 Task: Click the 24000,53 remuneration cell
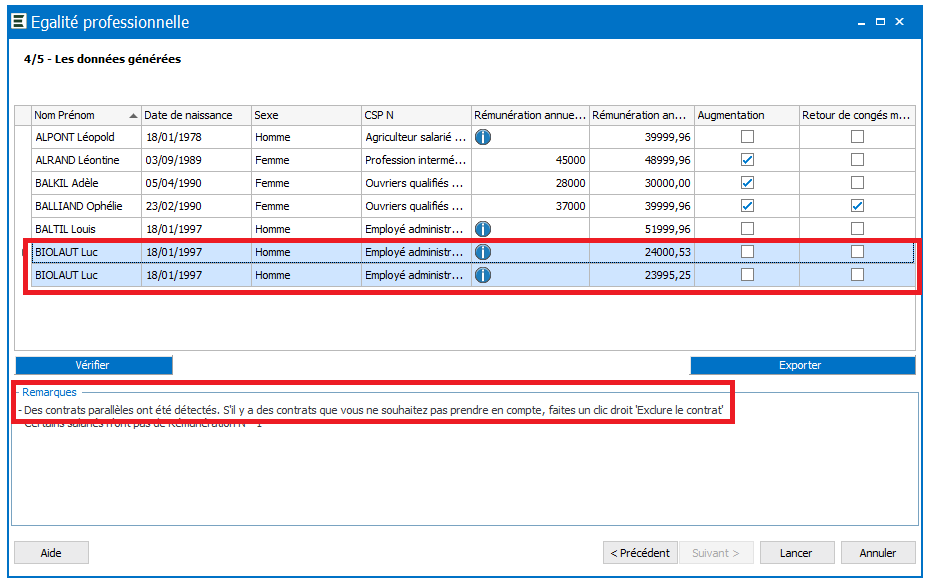pos(642,252)
